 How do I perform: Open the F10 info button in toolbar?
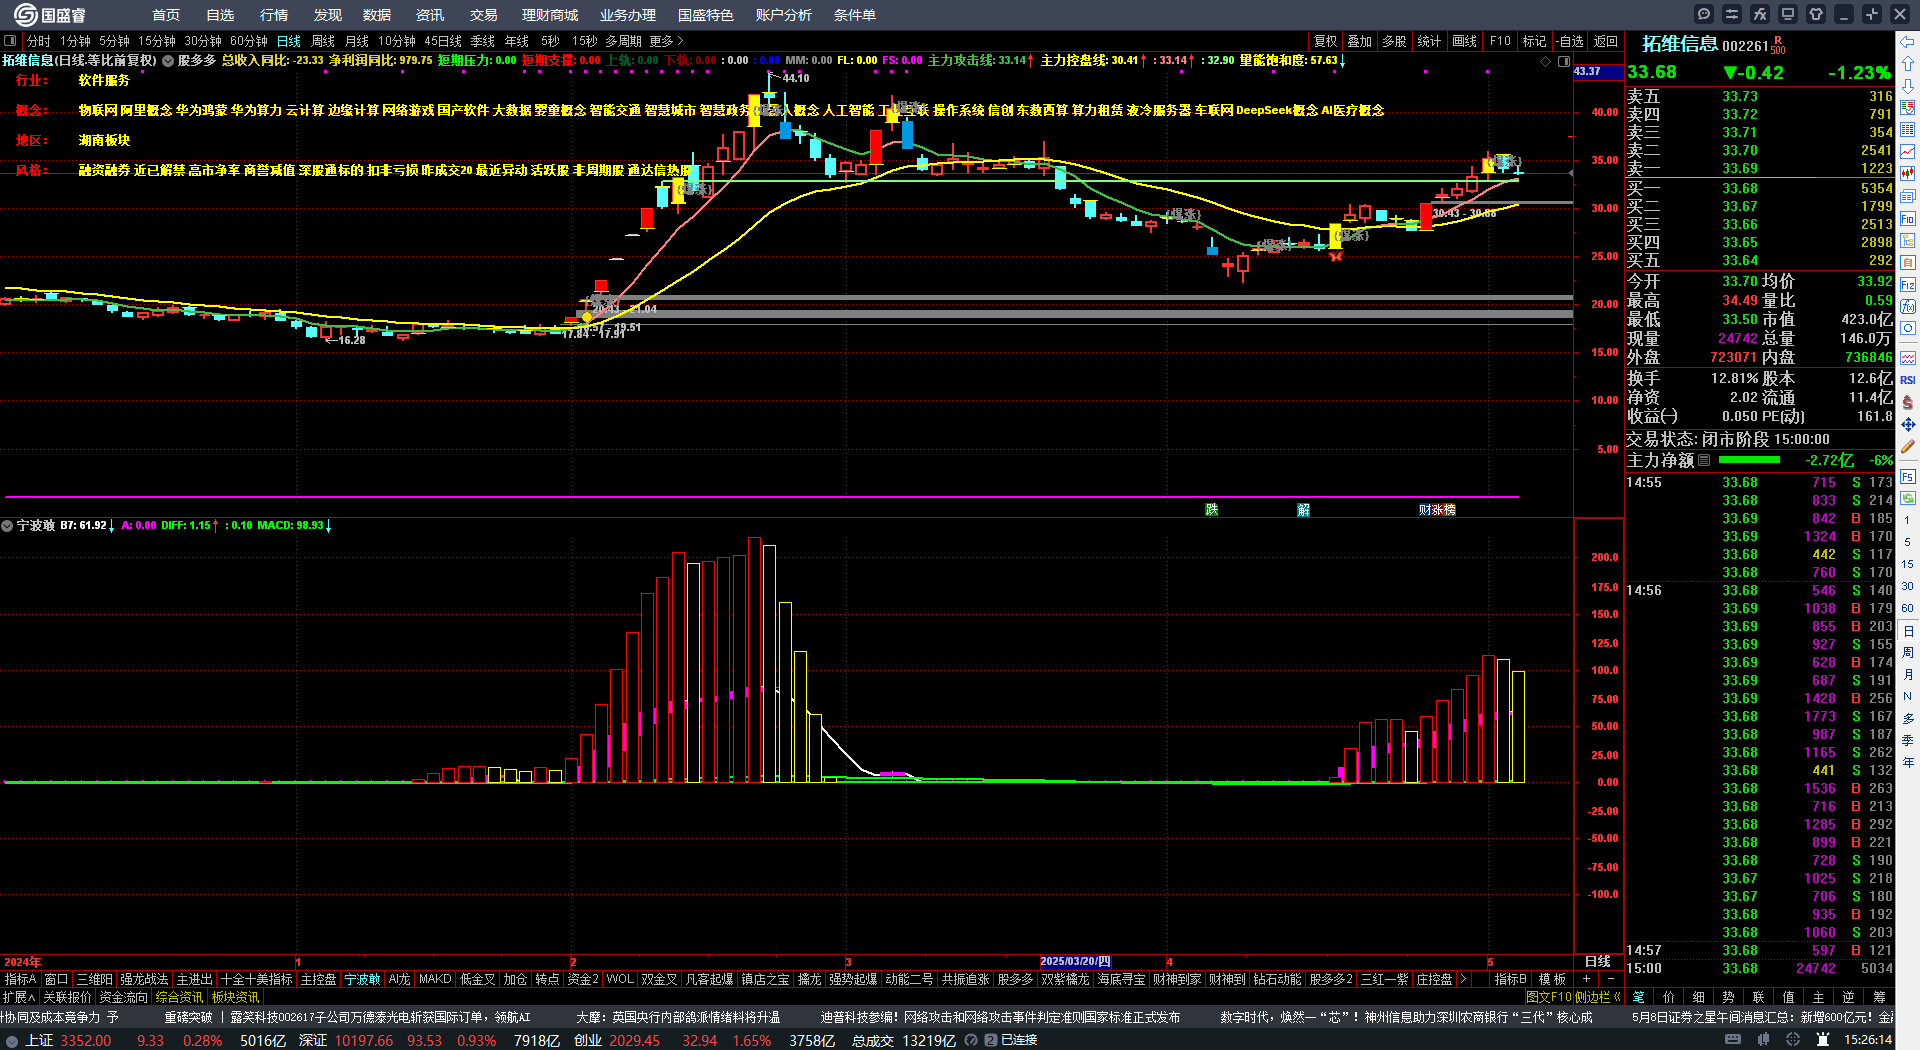click(1500, 41)
